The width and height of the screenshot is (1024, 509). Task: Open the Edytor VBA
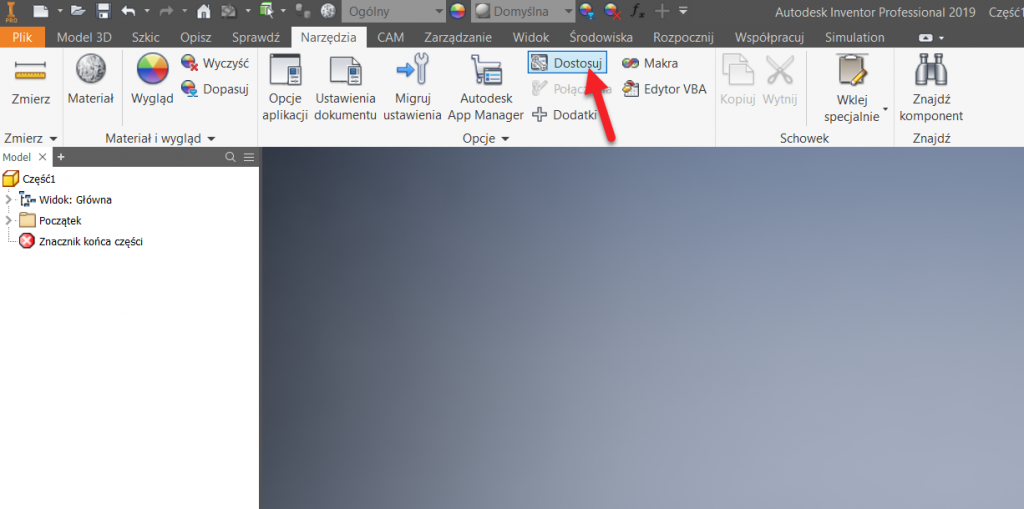[x=664, y=89]
